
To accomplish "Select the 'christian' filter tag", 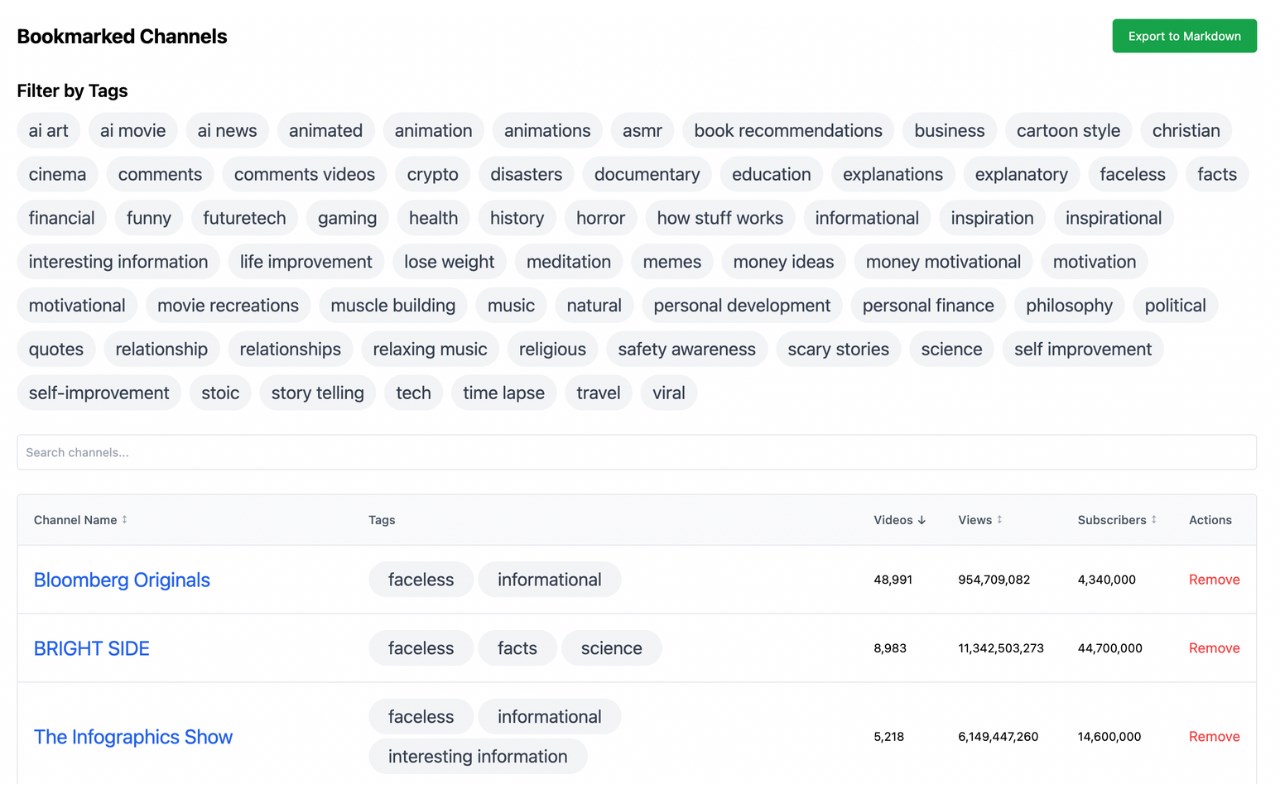I will tap(1186, 131).
